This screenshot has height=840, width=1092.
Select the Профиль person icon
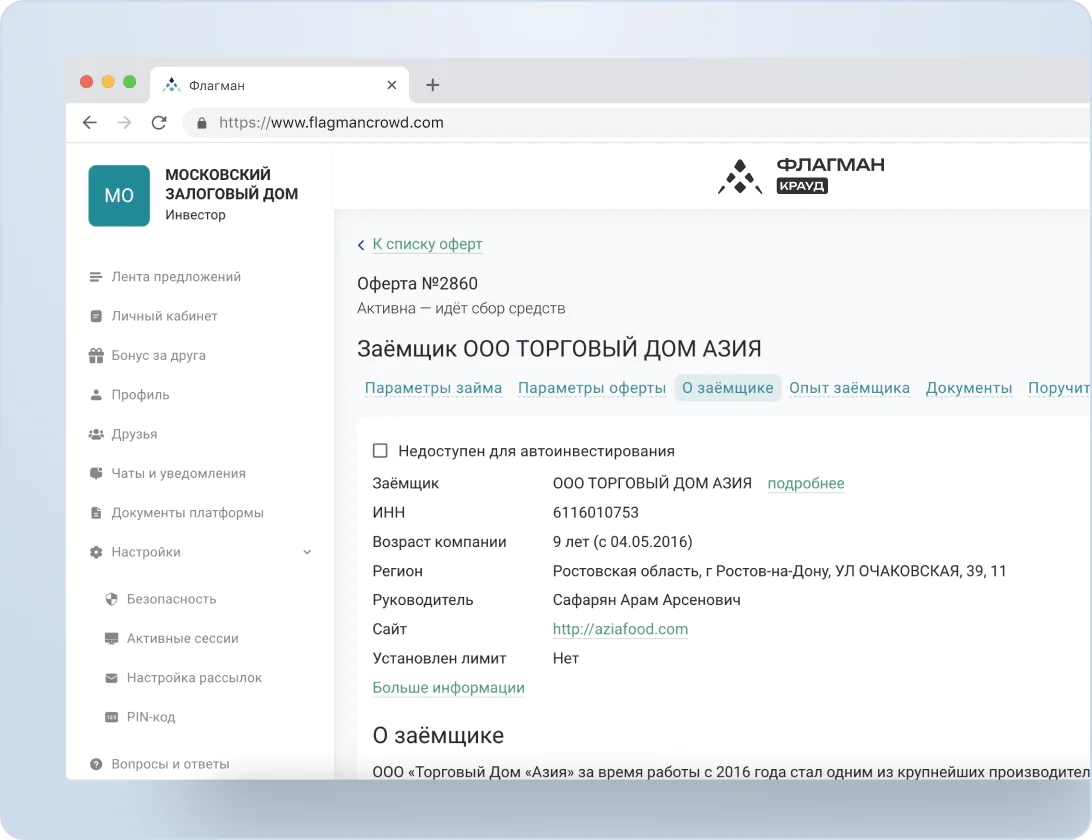pyautogui.click(x=96, y=395)
